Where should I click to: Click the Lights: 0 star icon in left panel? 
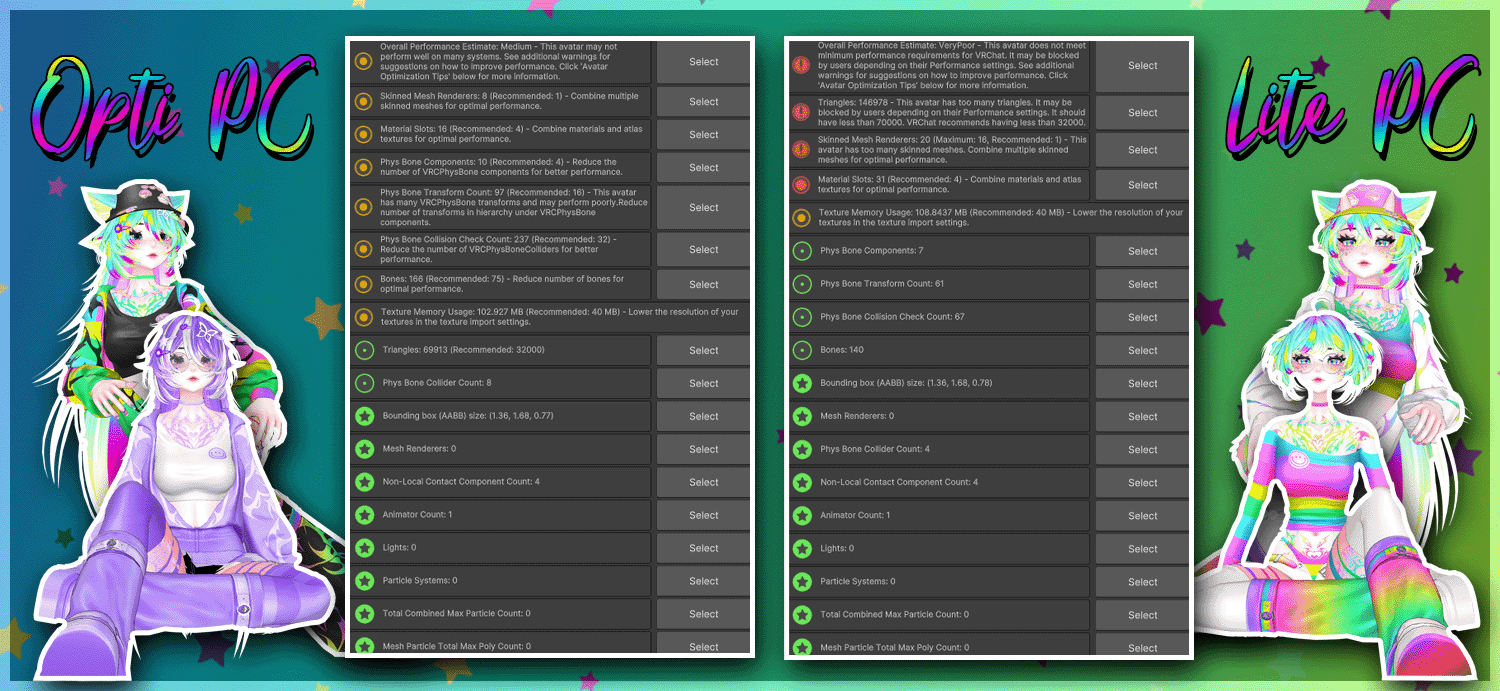click(364, 548)
